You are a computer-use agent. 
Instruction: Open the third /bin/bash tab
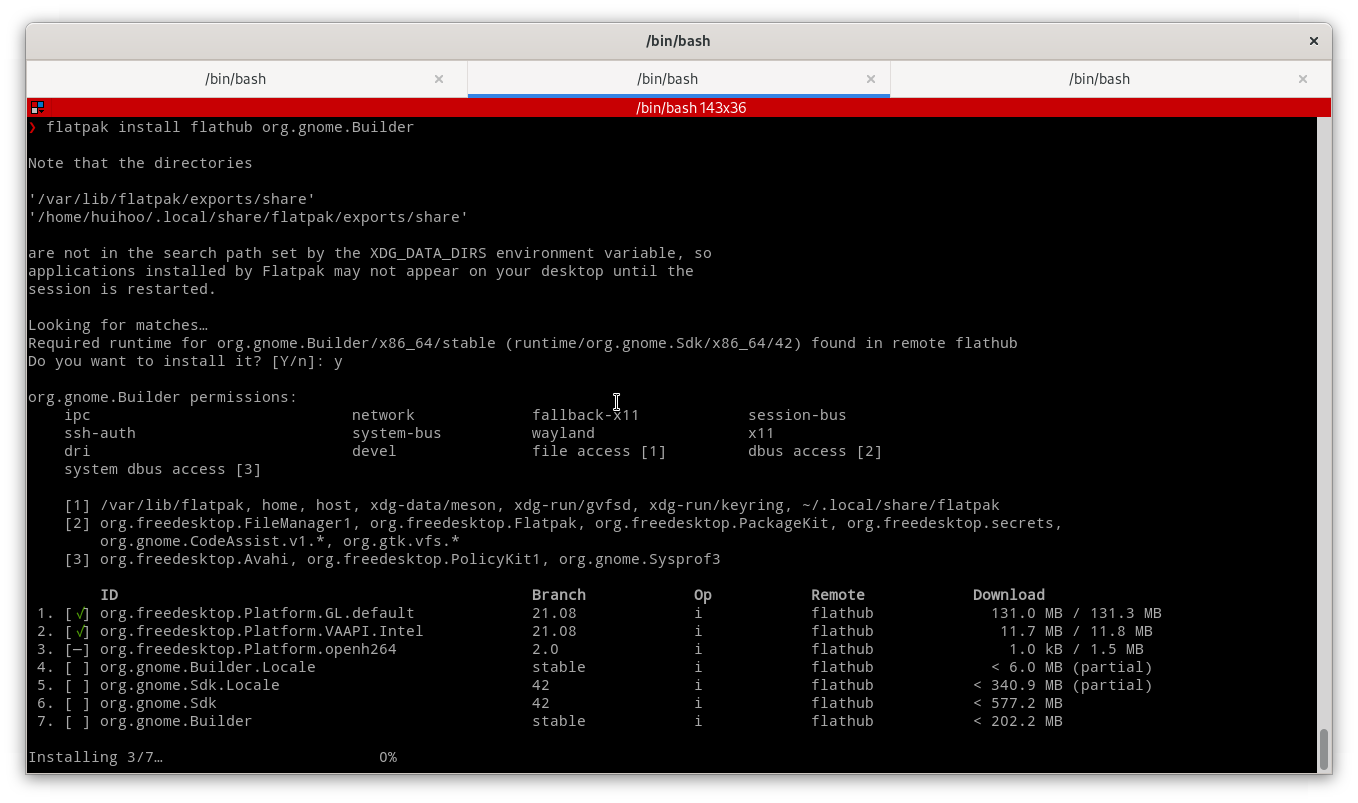pos(1099,79)
